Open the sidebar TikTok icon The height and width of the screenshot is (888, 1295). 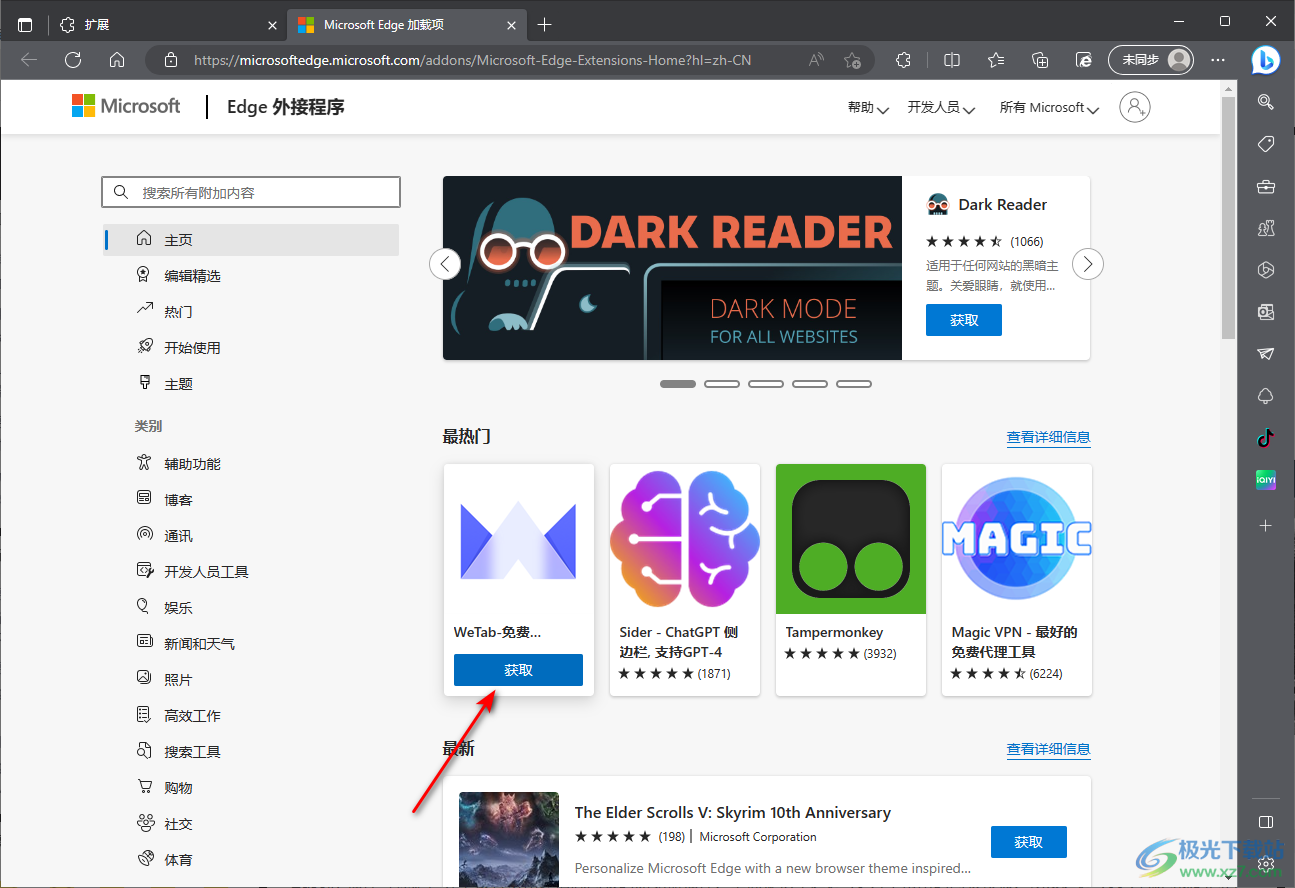(1266, 438)
